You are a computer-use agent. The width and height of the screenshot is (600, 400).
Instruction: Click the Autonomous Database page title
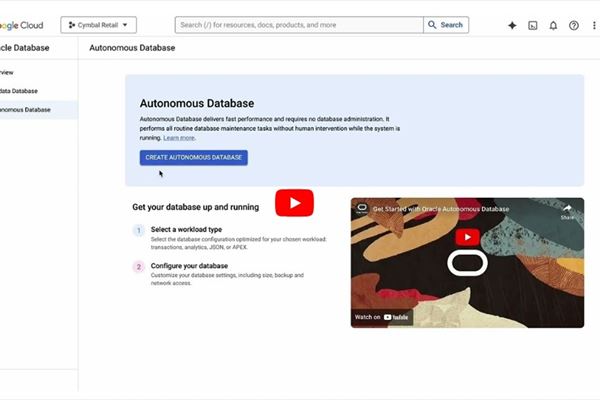click(x=132, y=48)
